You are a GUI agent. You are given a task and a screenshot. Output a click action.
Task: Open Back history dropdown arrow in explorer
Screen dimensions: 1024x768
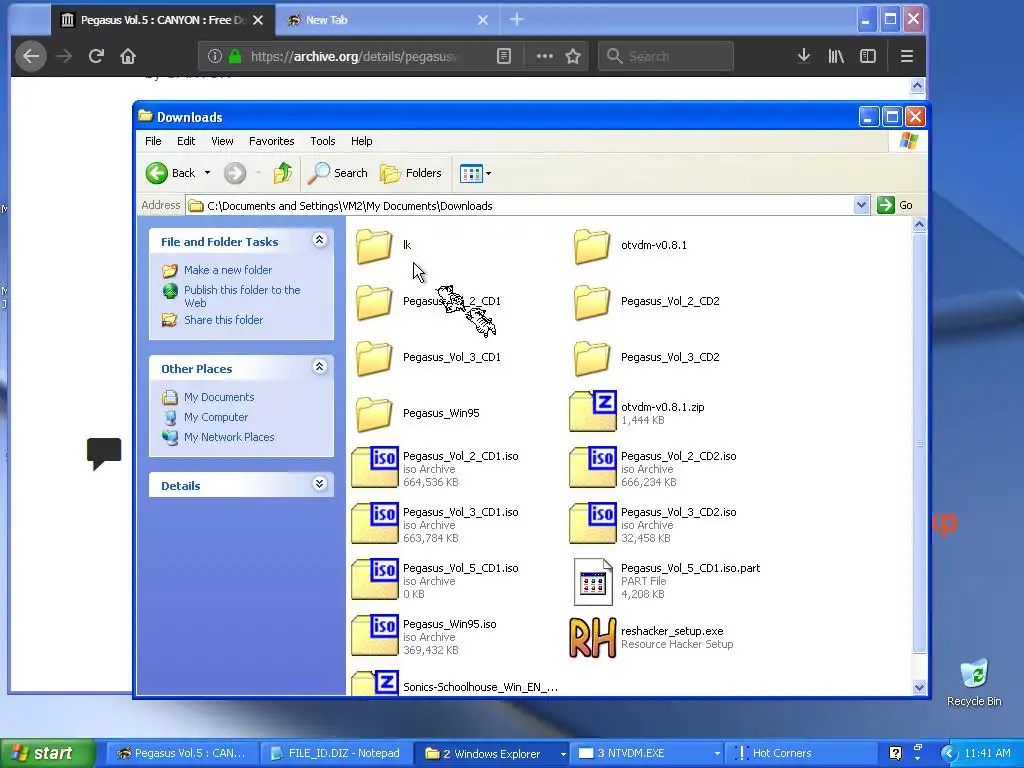(208, 173)
